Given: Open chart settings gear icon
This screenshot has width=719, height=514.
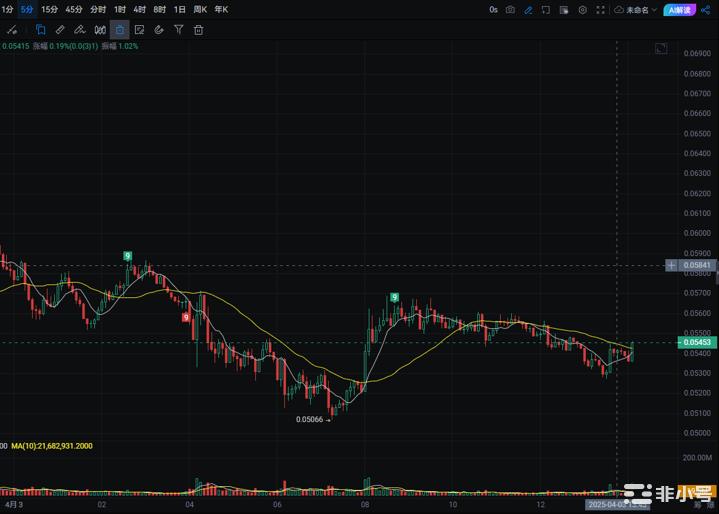Looking at the screenshot, I should 582,10.
